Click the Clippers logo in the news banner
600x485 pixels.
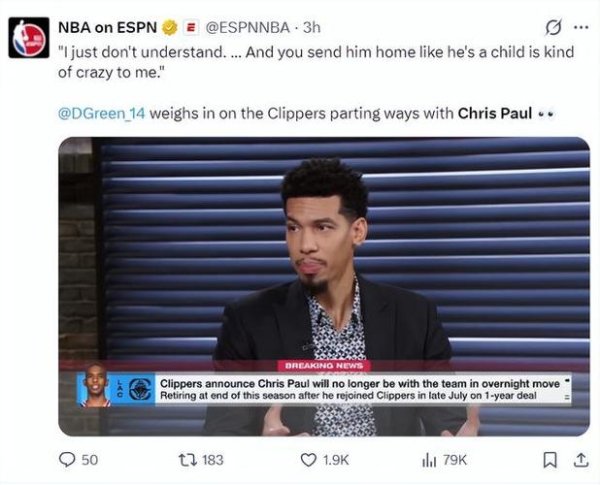[x=140, y=389]
